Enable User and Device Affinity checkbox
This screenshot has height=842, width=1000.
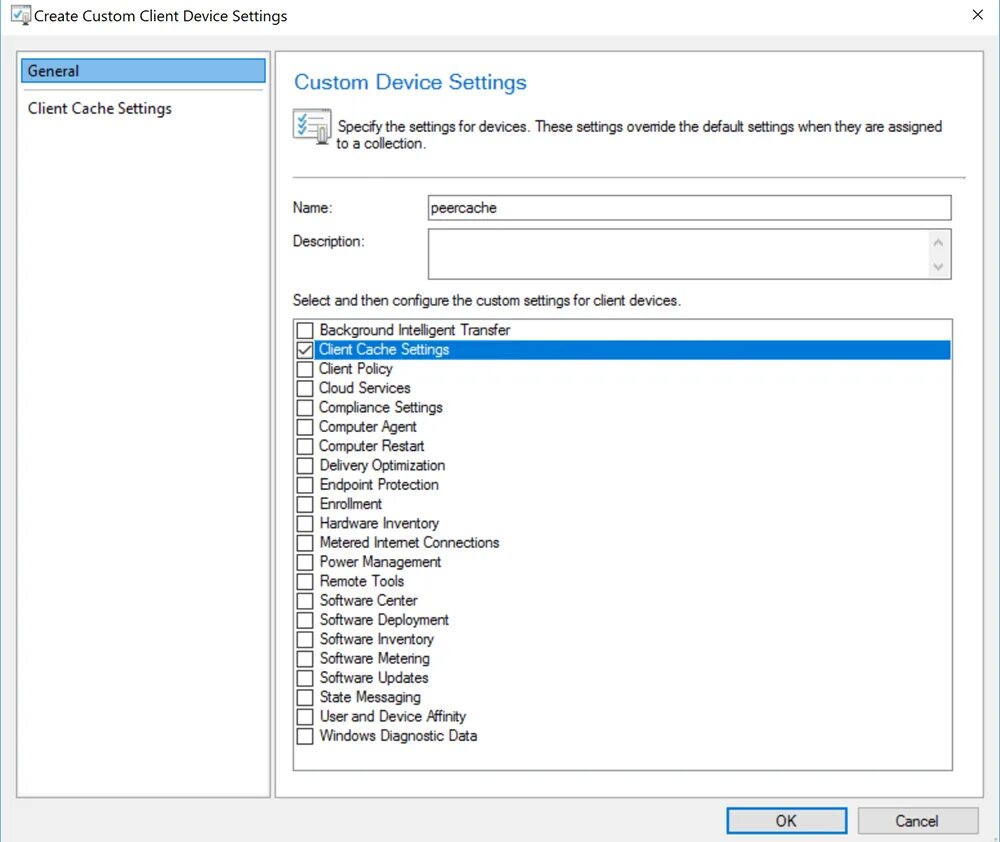click(305, 716)
